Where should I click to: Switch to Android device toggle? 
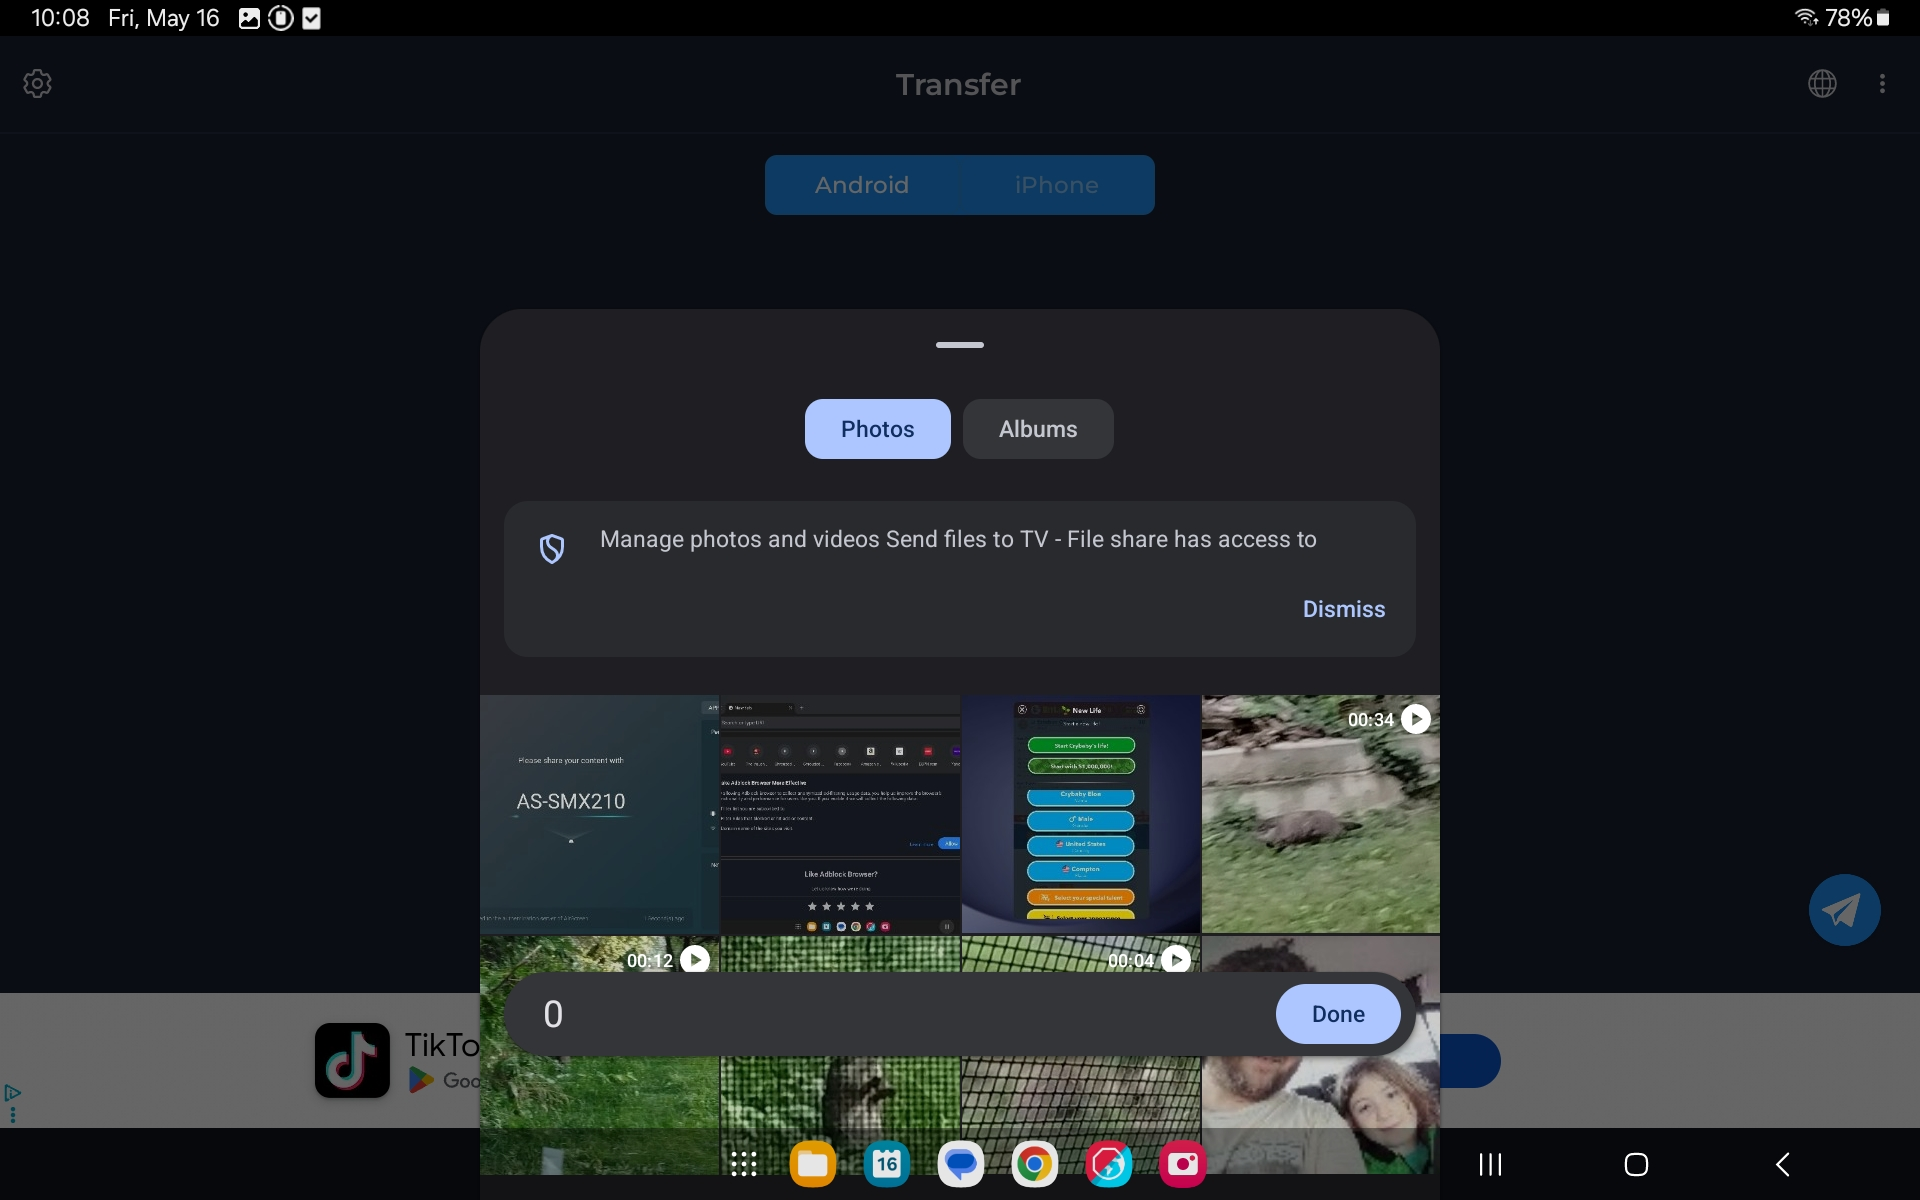(862, 185)
